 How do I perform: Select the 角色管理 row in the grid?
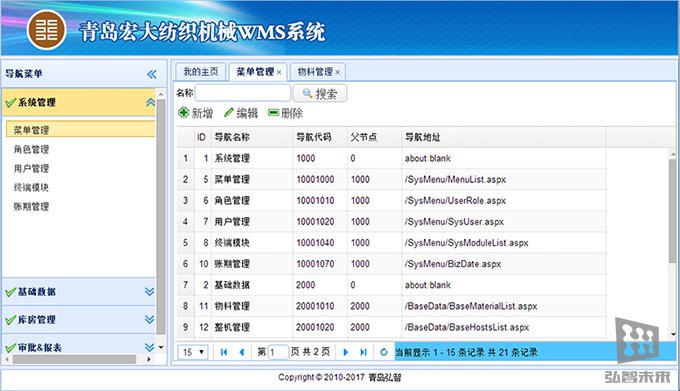click(x=391, y=200)
